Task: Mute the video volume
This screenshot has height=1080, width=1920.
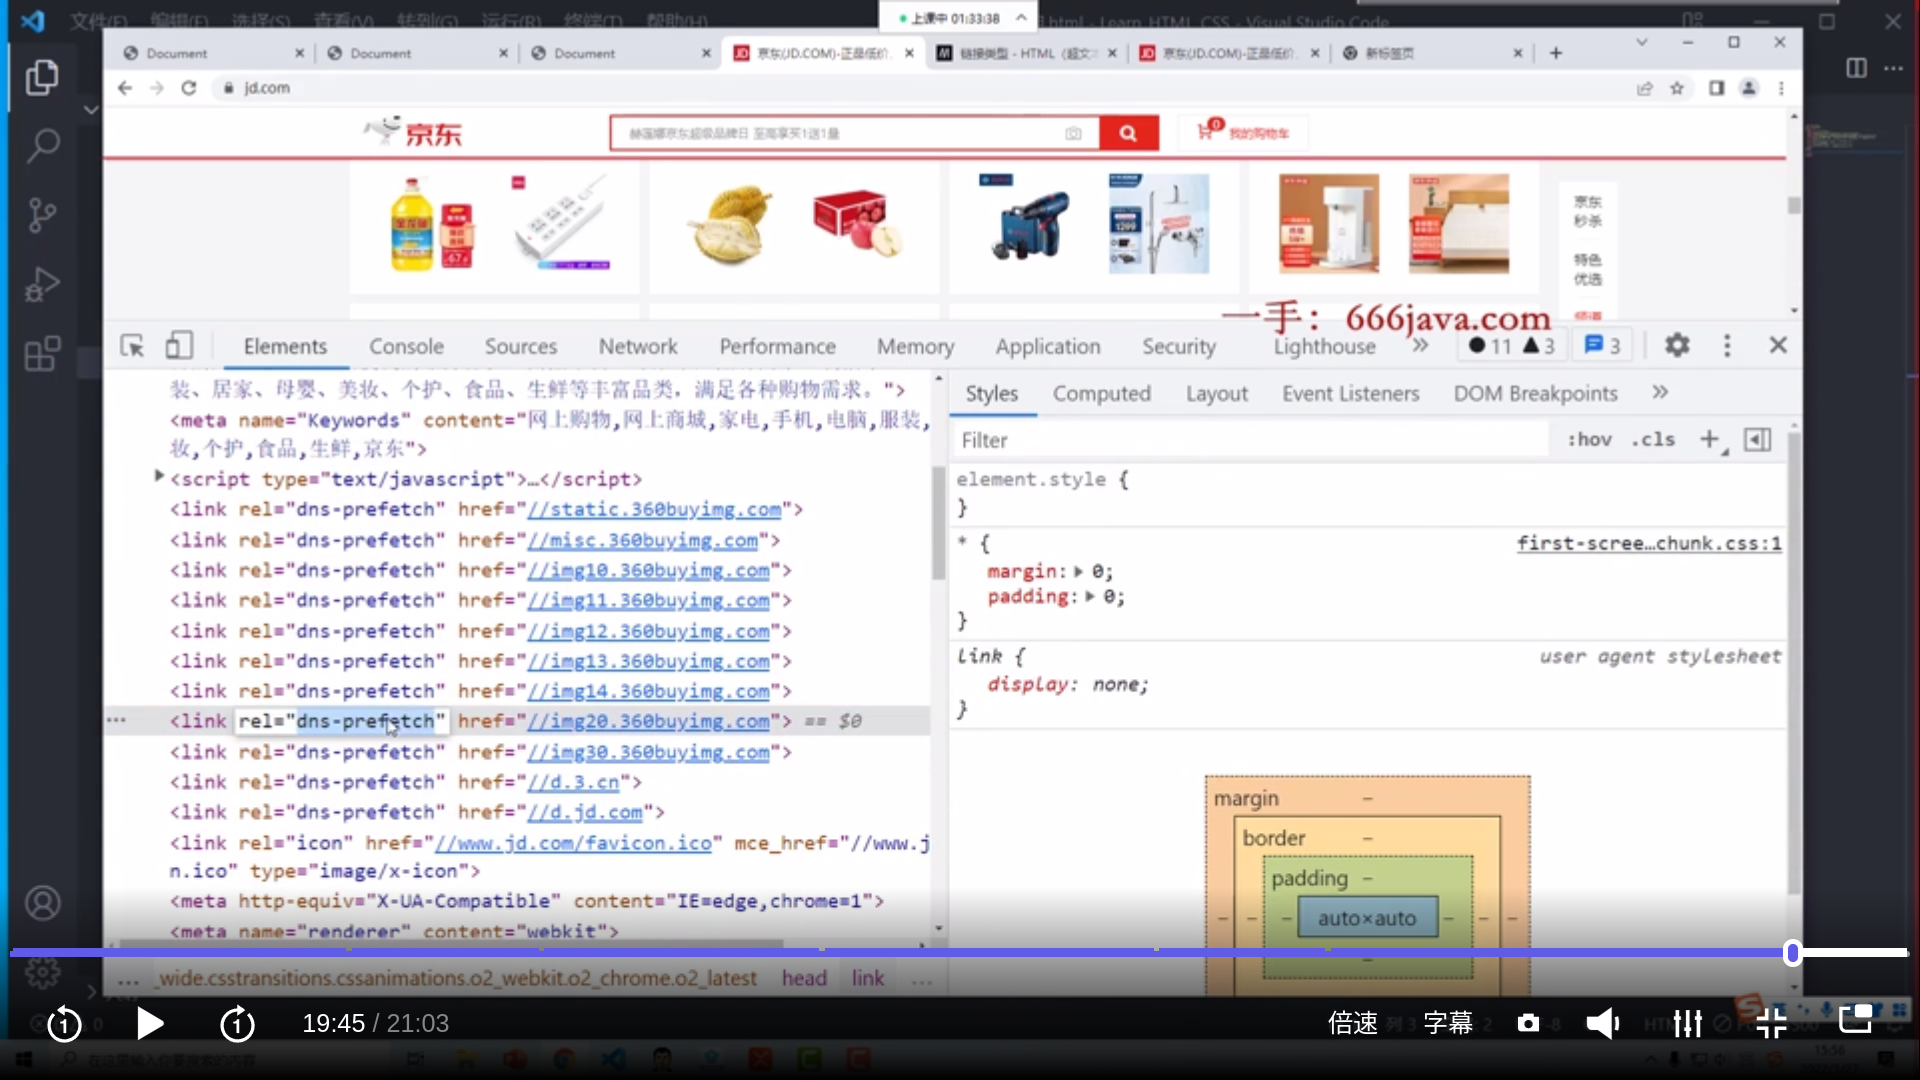Action: [1603, 1023]
